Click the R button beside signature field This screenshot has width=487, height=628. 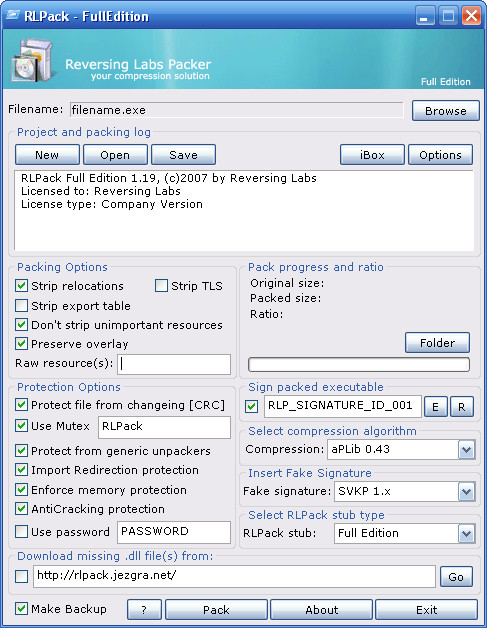coord(462,407)
